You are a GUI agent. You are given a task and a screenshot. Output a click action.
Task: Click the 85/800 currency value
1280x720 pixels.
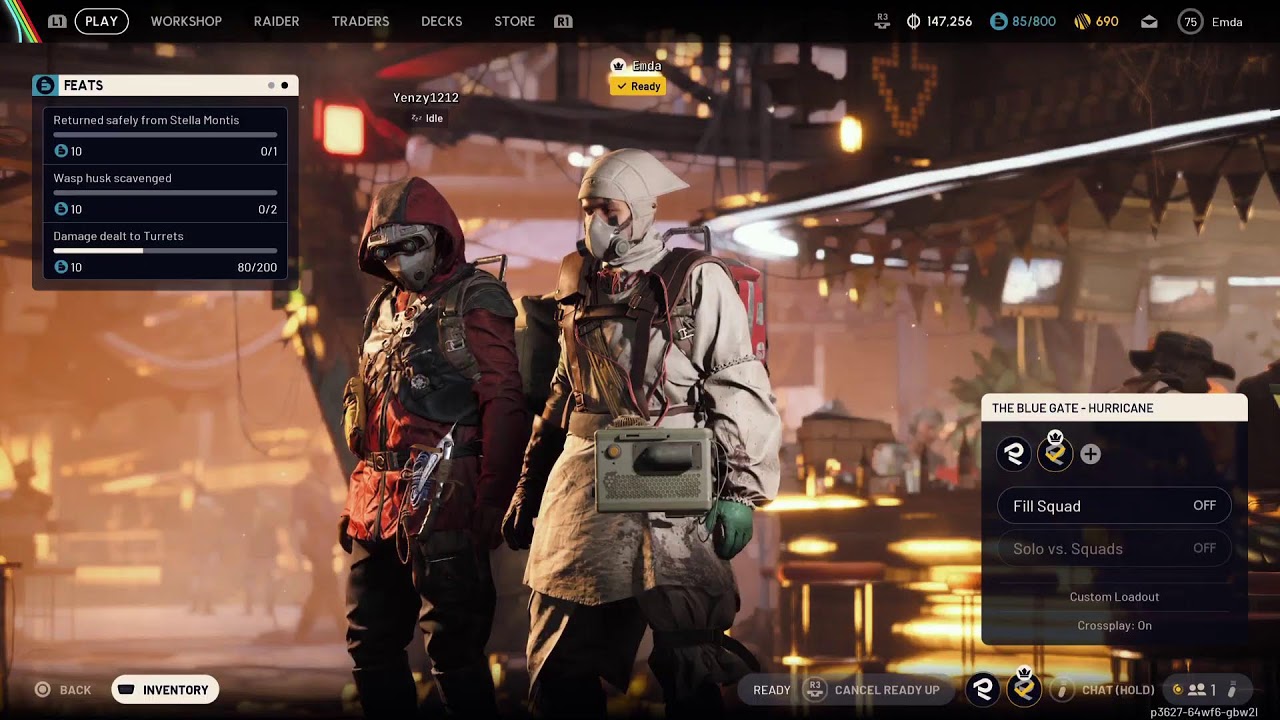click(x=1034, y=21)
